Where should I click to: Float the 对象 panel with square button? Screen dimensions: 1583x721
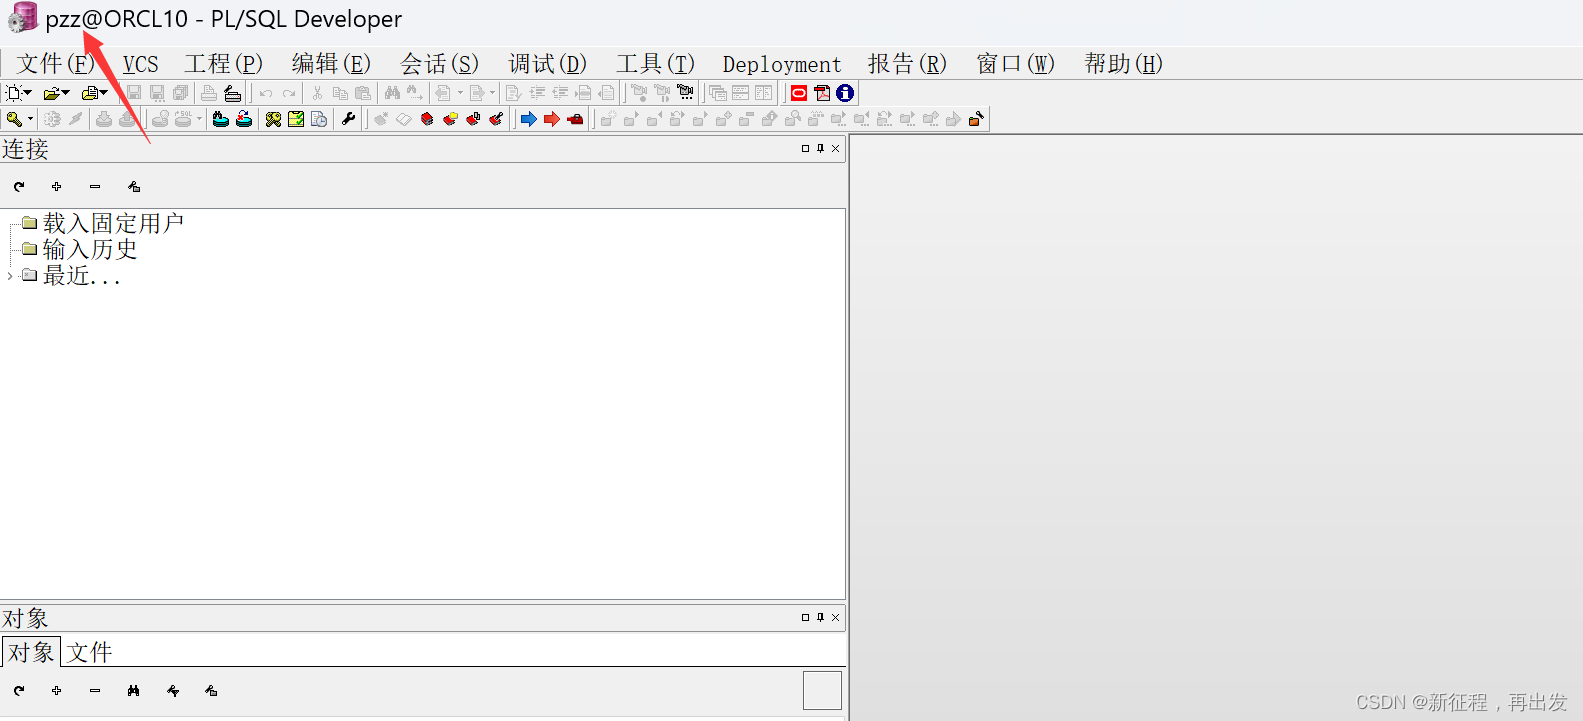805,617
